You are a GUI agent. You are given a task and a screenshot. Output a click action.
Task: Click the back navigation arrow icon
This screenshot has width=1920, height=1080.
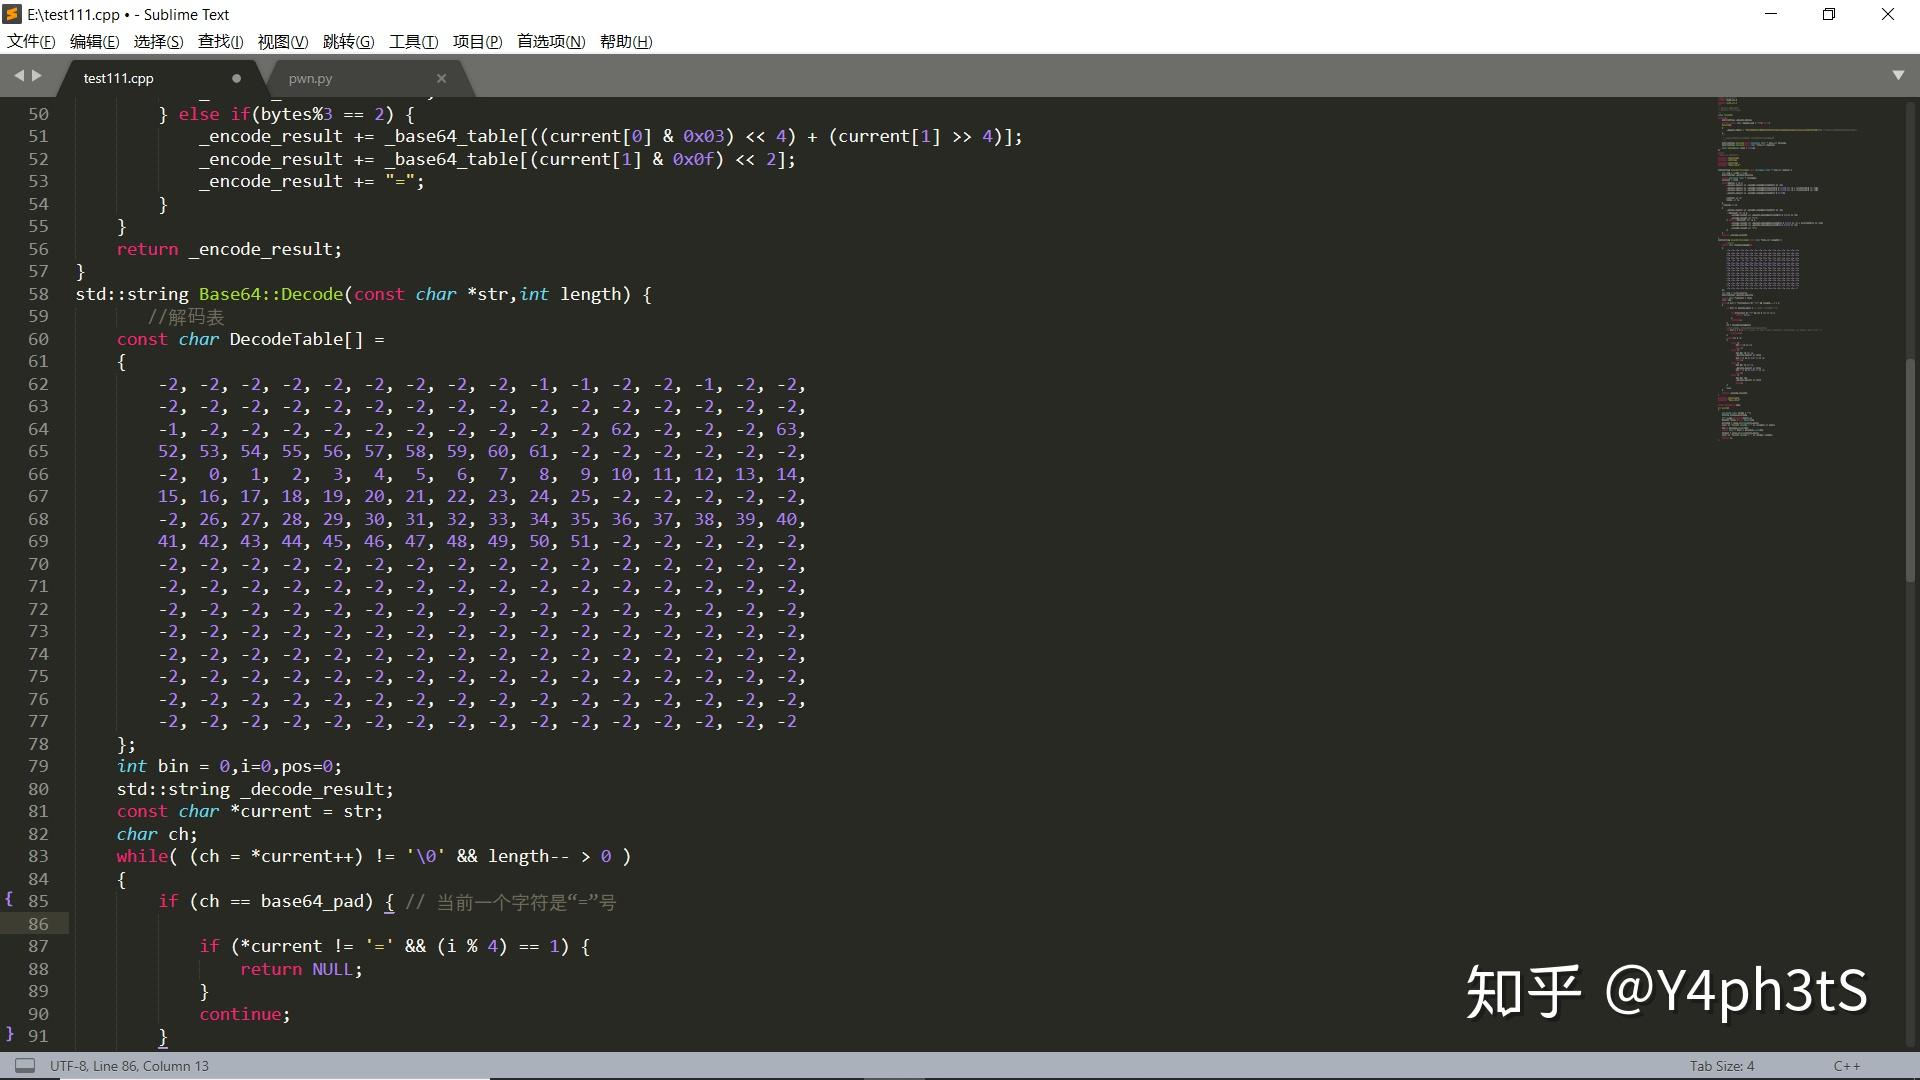(x=19, y=75)
